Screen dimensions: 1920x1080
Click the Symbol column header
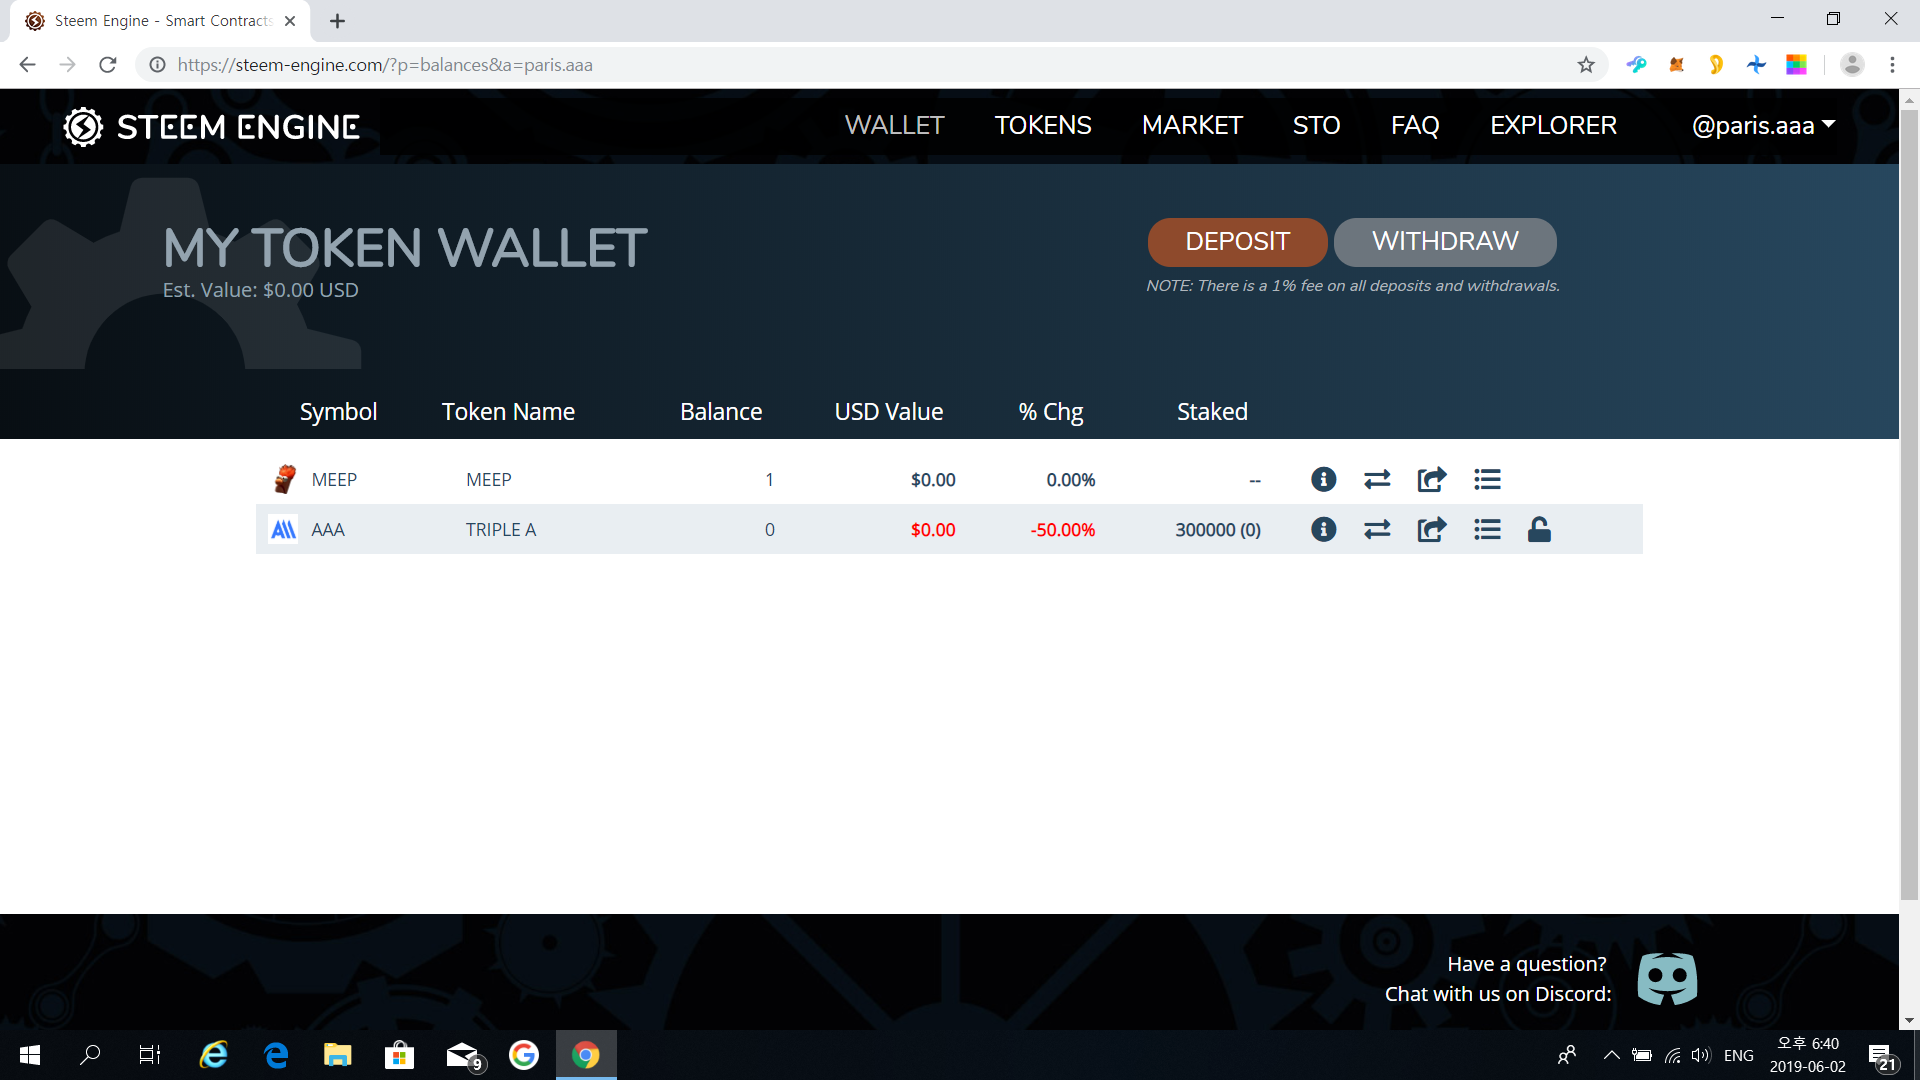338,412
